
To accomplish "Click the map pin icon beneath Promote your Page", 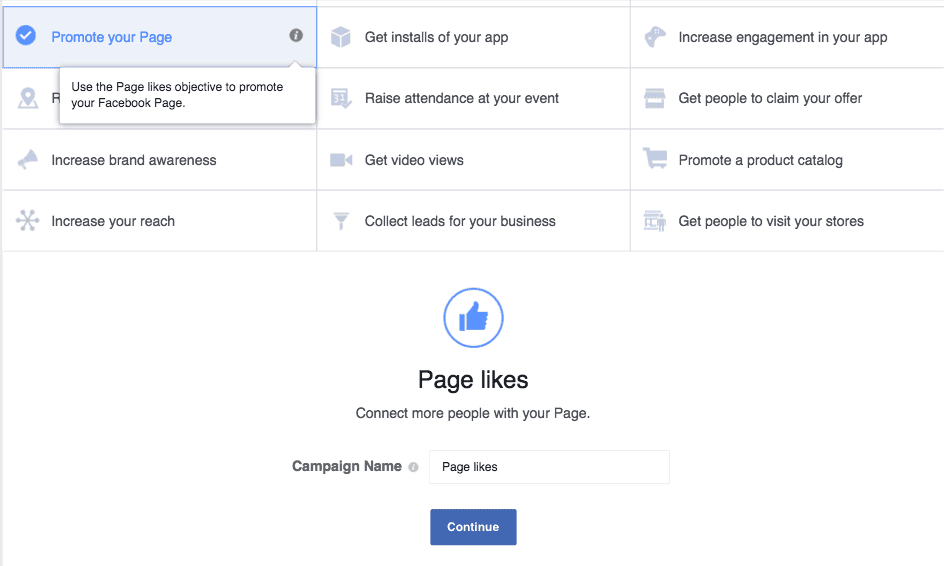I will pos(28,98).
